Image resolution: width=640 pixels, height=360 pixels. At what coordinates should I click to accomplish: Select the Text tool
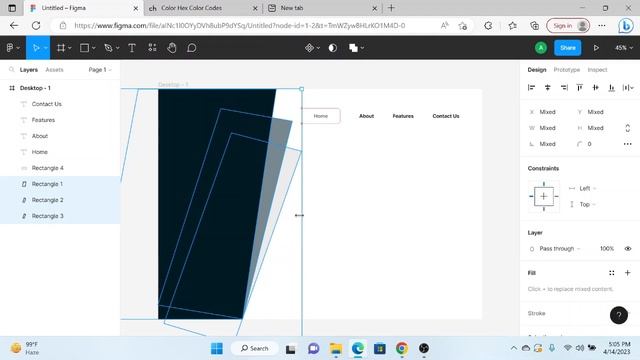[x=132, y=48]
